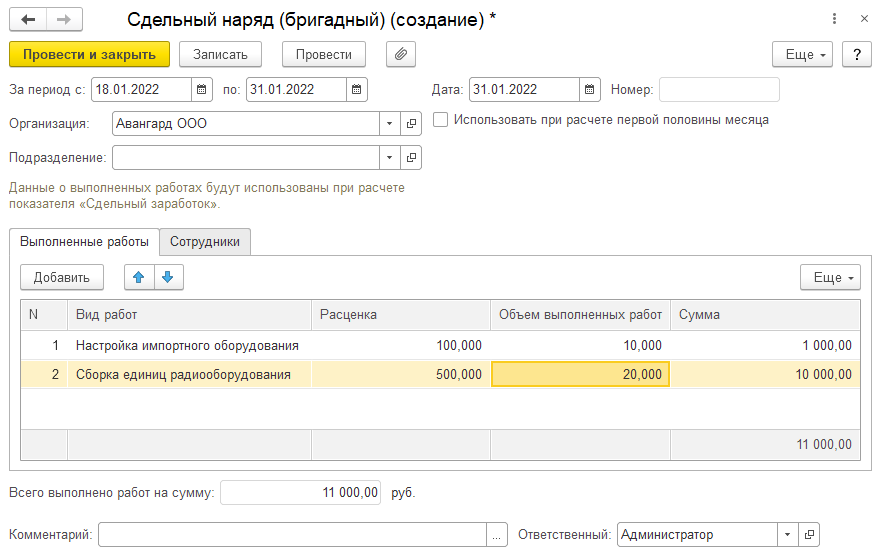Screen dimensions: 889x550
Task: Expand the Подразделение dropdown list
Action: (389, 157)
